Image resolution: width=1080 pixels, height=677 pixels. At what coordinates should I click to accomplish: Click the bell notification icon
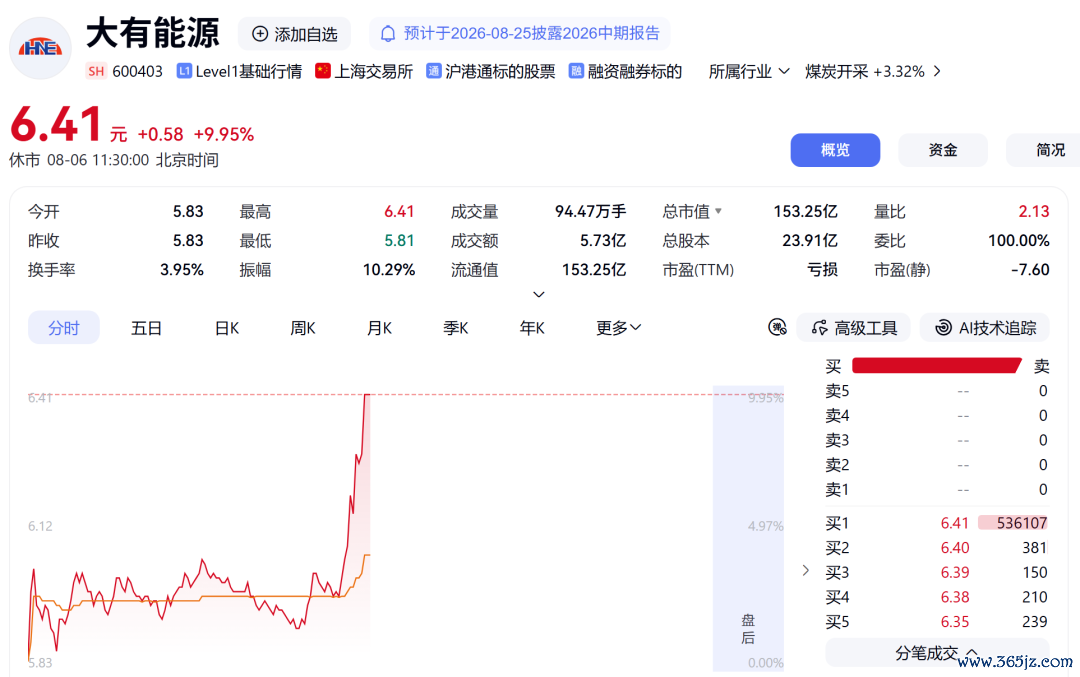point(388,34)
